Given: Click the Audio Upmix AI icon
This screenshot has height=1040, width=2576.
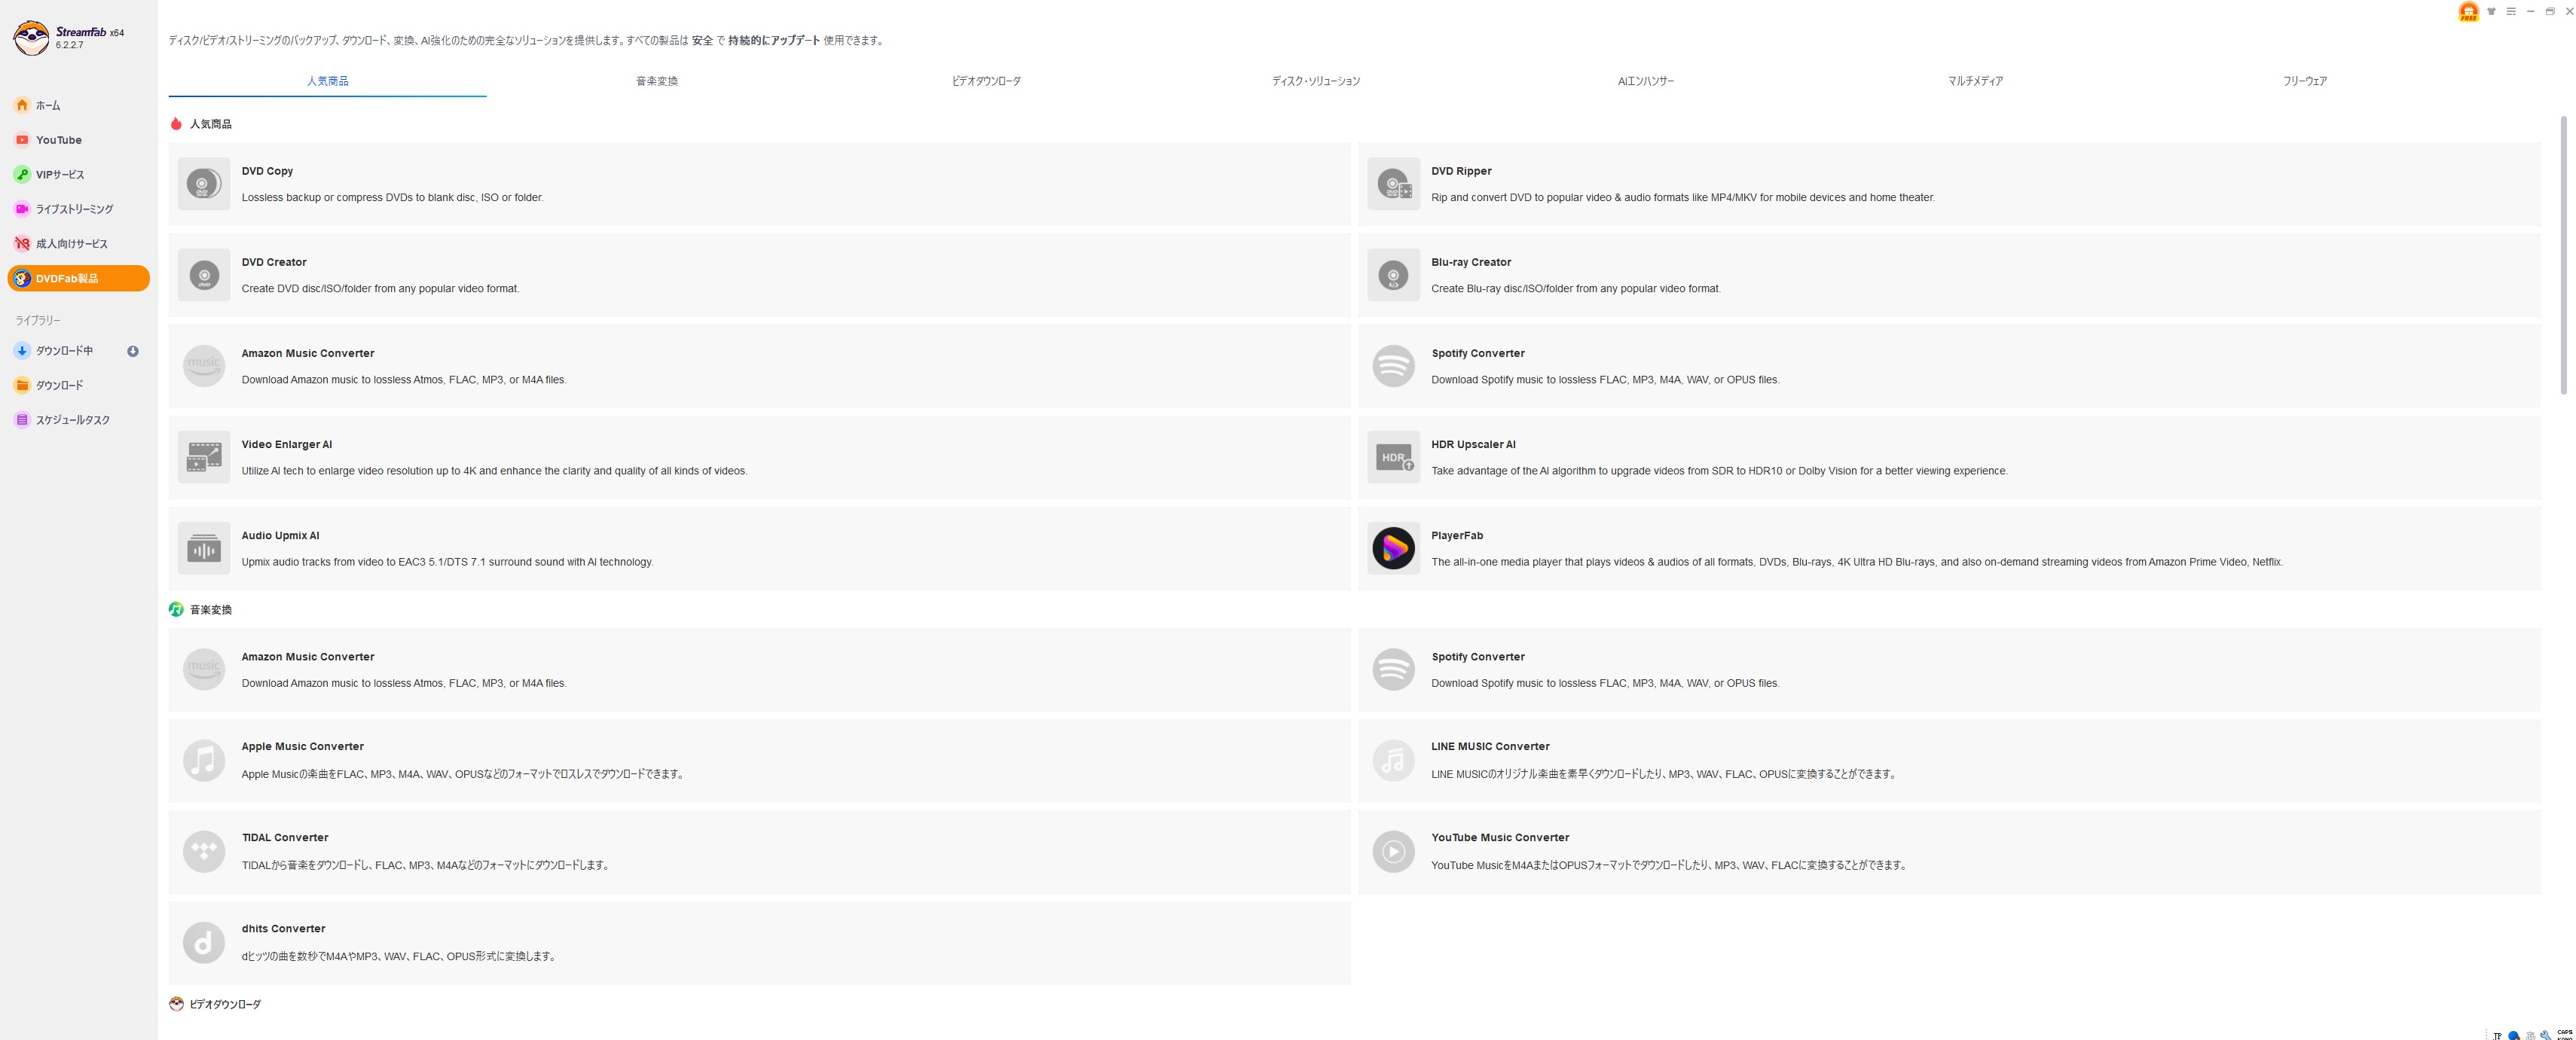Looking at the screenshot, I should pos(203,548).
